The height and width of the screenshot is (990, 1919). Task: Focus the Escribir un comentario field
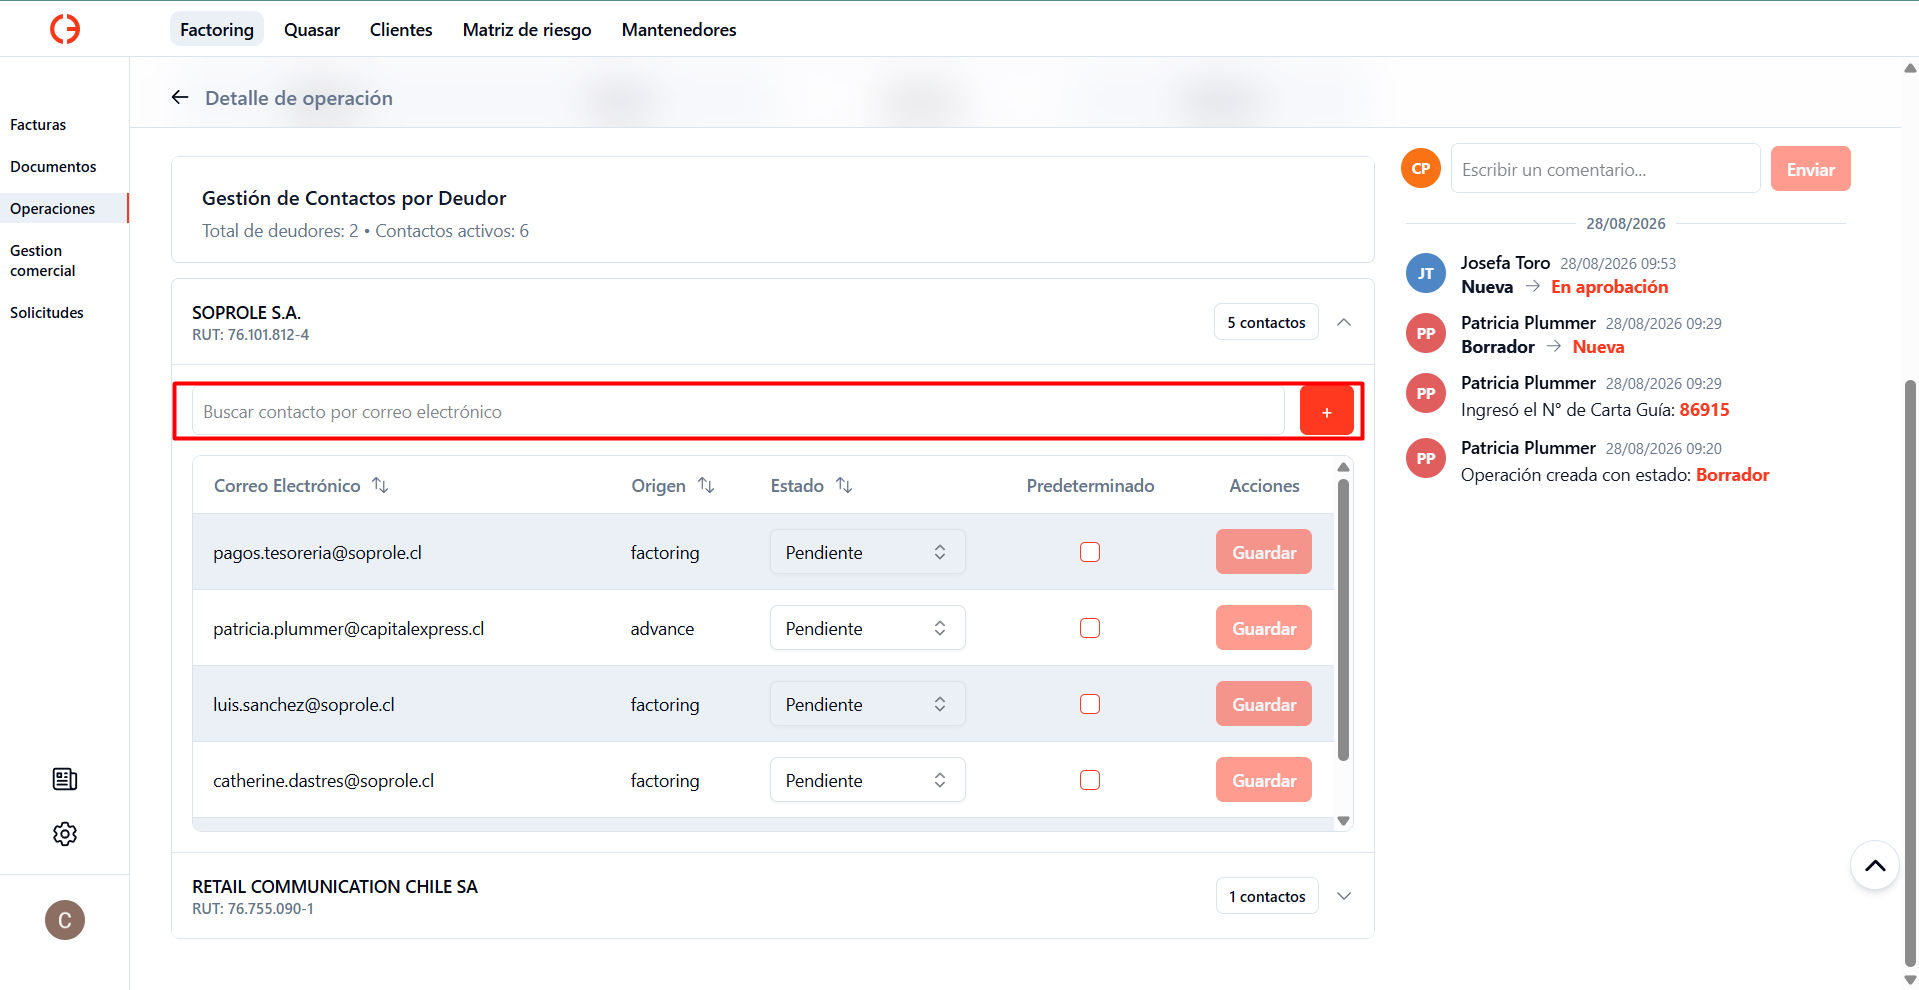click(1605, 169)
